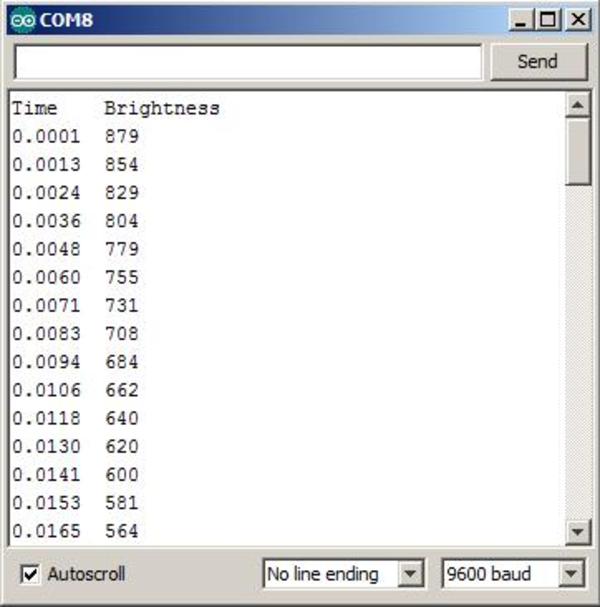The width and height of the screenshot is (600, 607).
Task: Focus the serial message input field
Action: [x=248, y=62]
